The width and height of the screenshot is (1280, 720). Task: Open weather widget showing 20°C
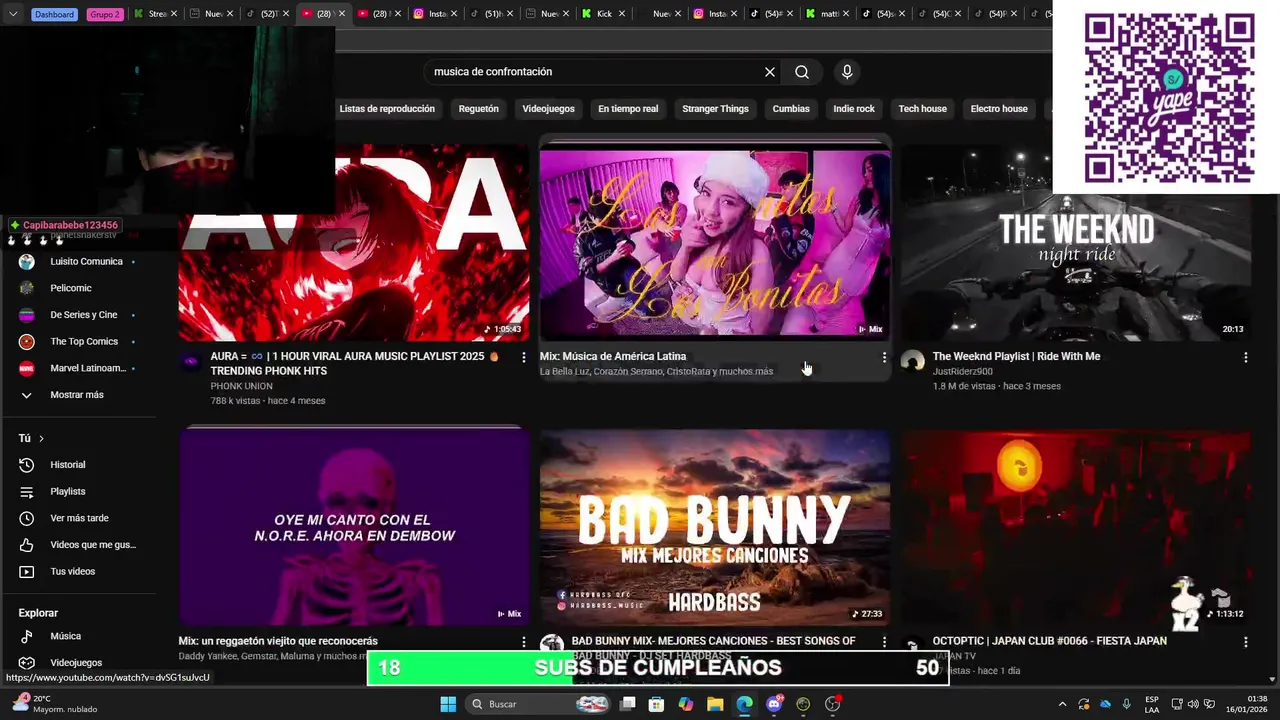point(55,704)
